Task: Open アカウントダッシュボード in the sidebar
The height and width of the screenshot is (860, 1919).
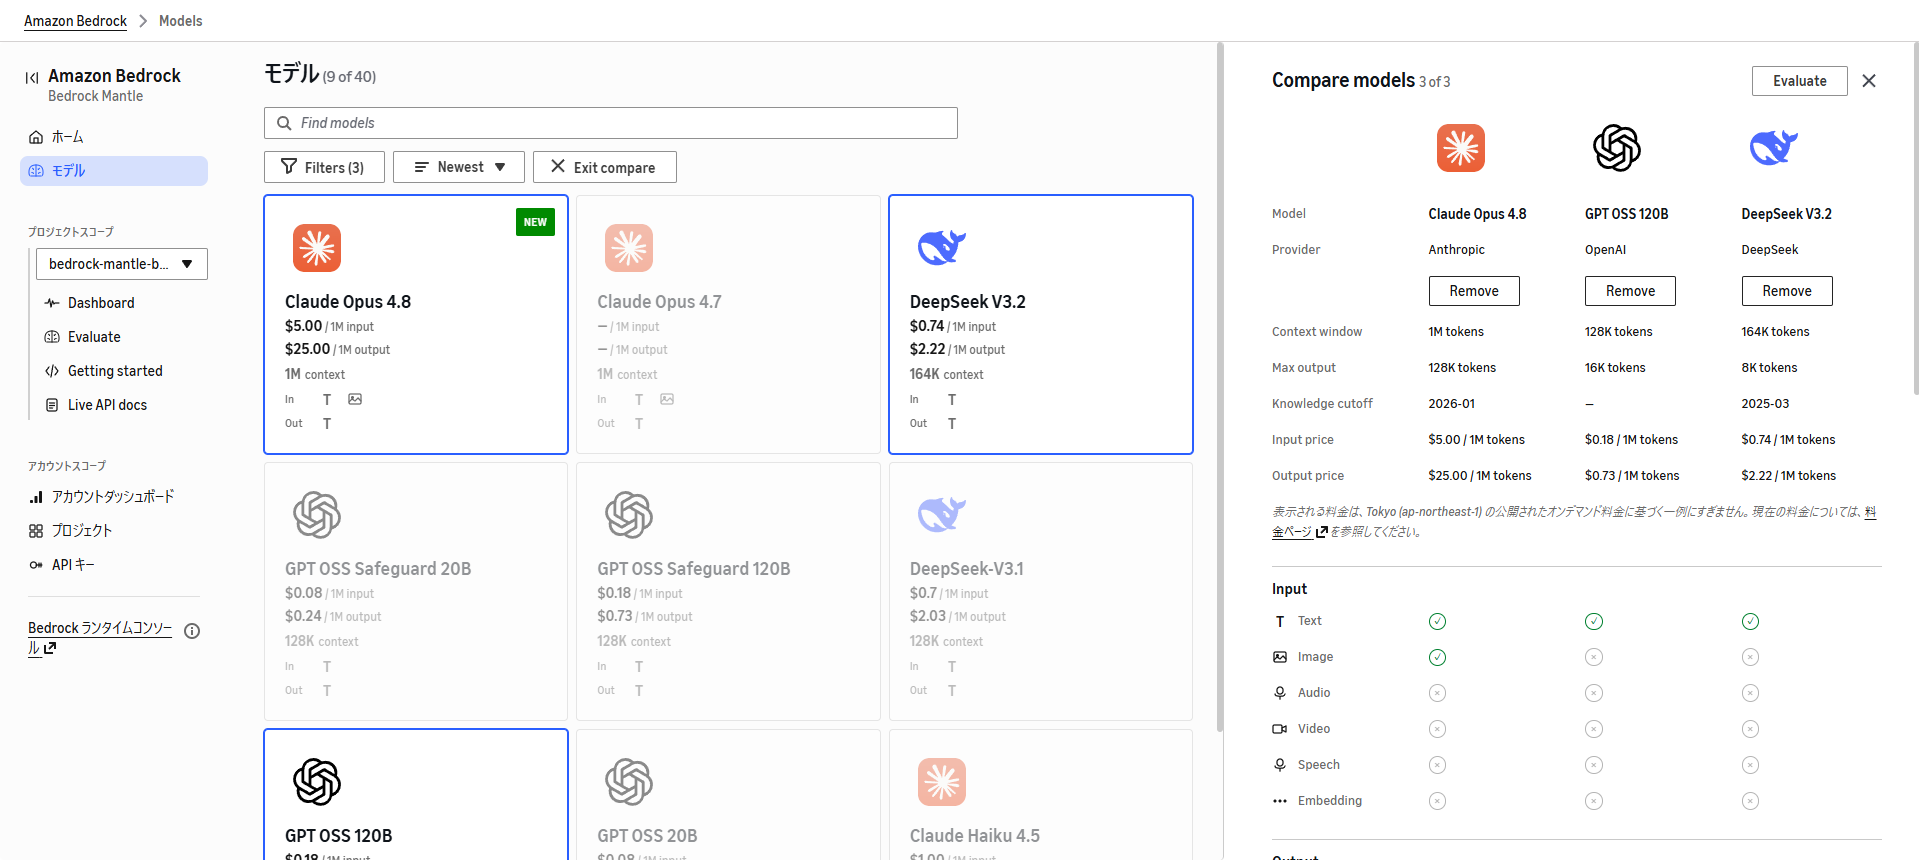Action: [x=114, y=497]
